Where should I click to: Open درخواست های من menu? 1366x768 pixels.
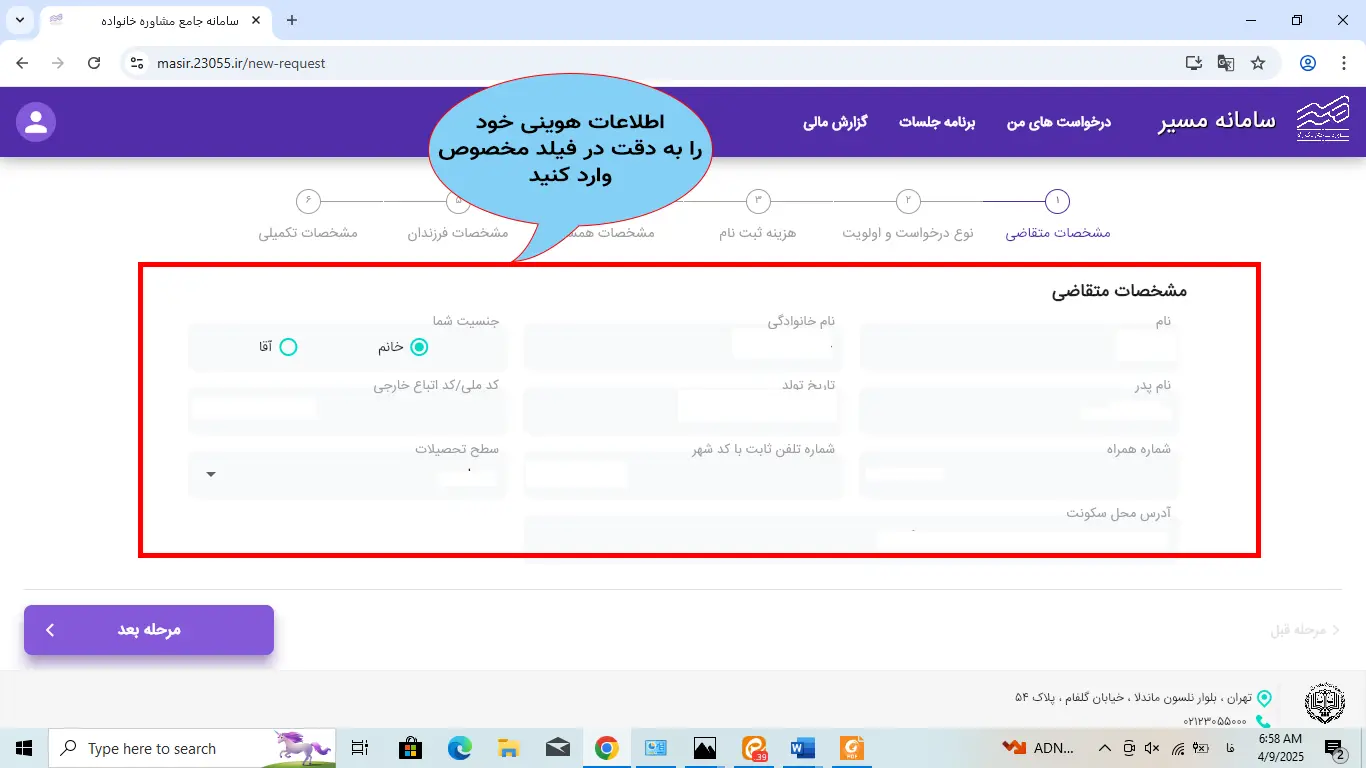point(1059,122)
